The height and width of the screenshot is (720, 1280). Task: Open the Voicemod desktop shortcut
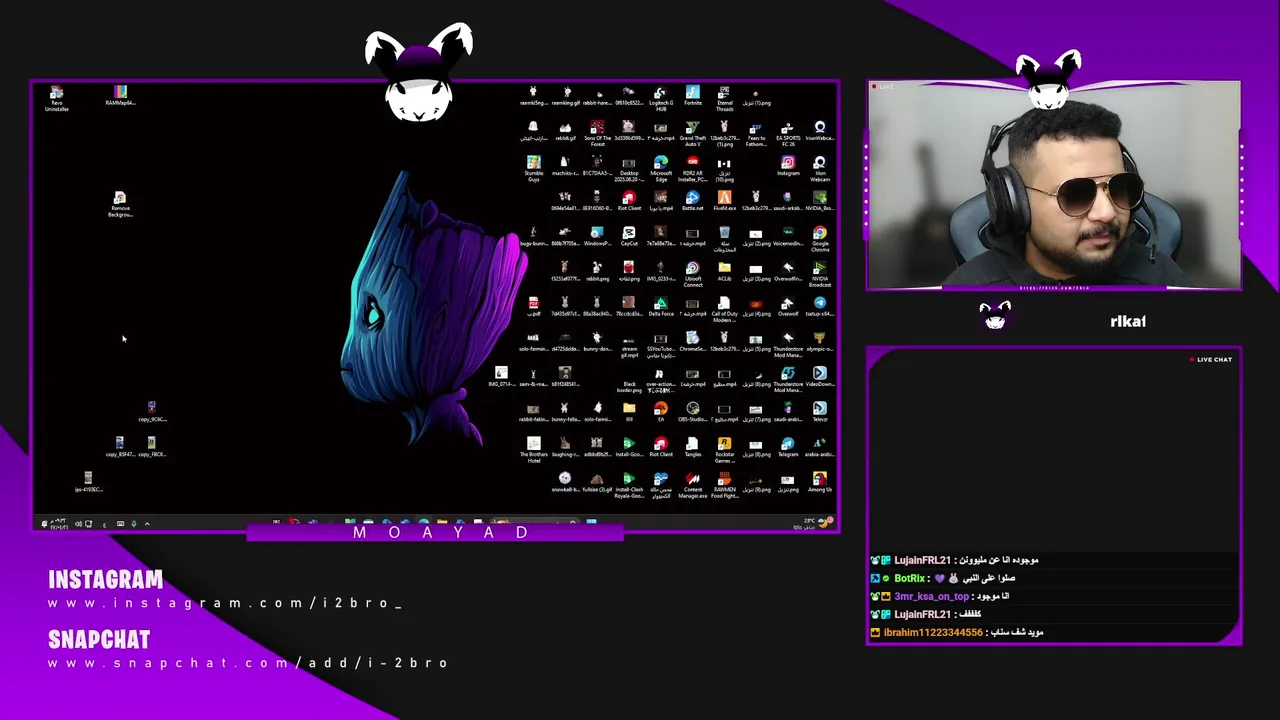tap(788, 236)
